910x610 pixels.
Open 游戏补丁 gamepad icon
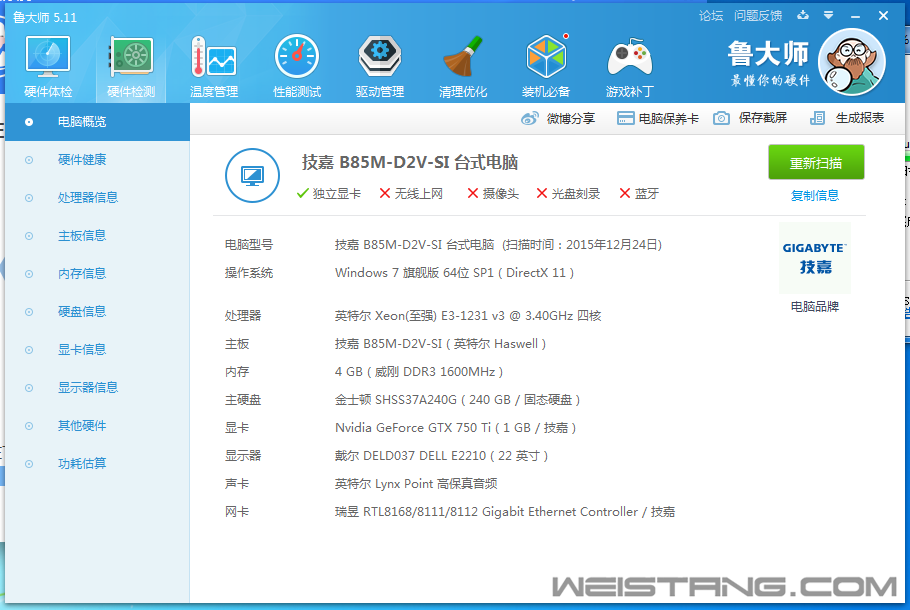tap(630, 66)
